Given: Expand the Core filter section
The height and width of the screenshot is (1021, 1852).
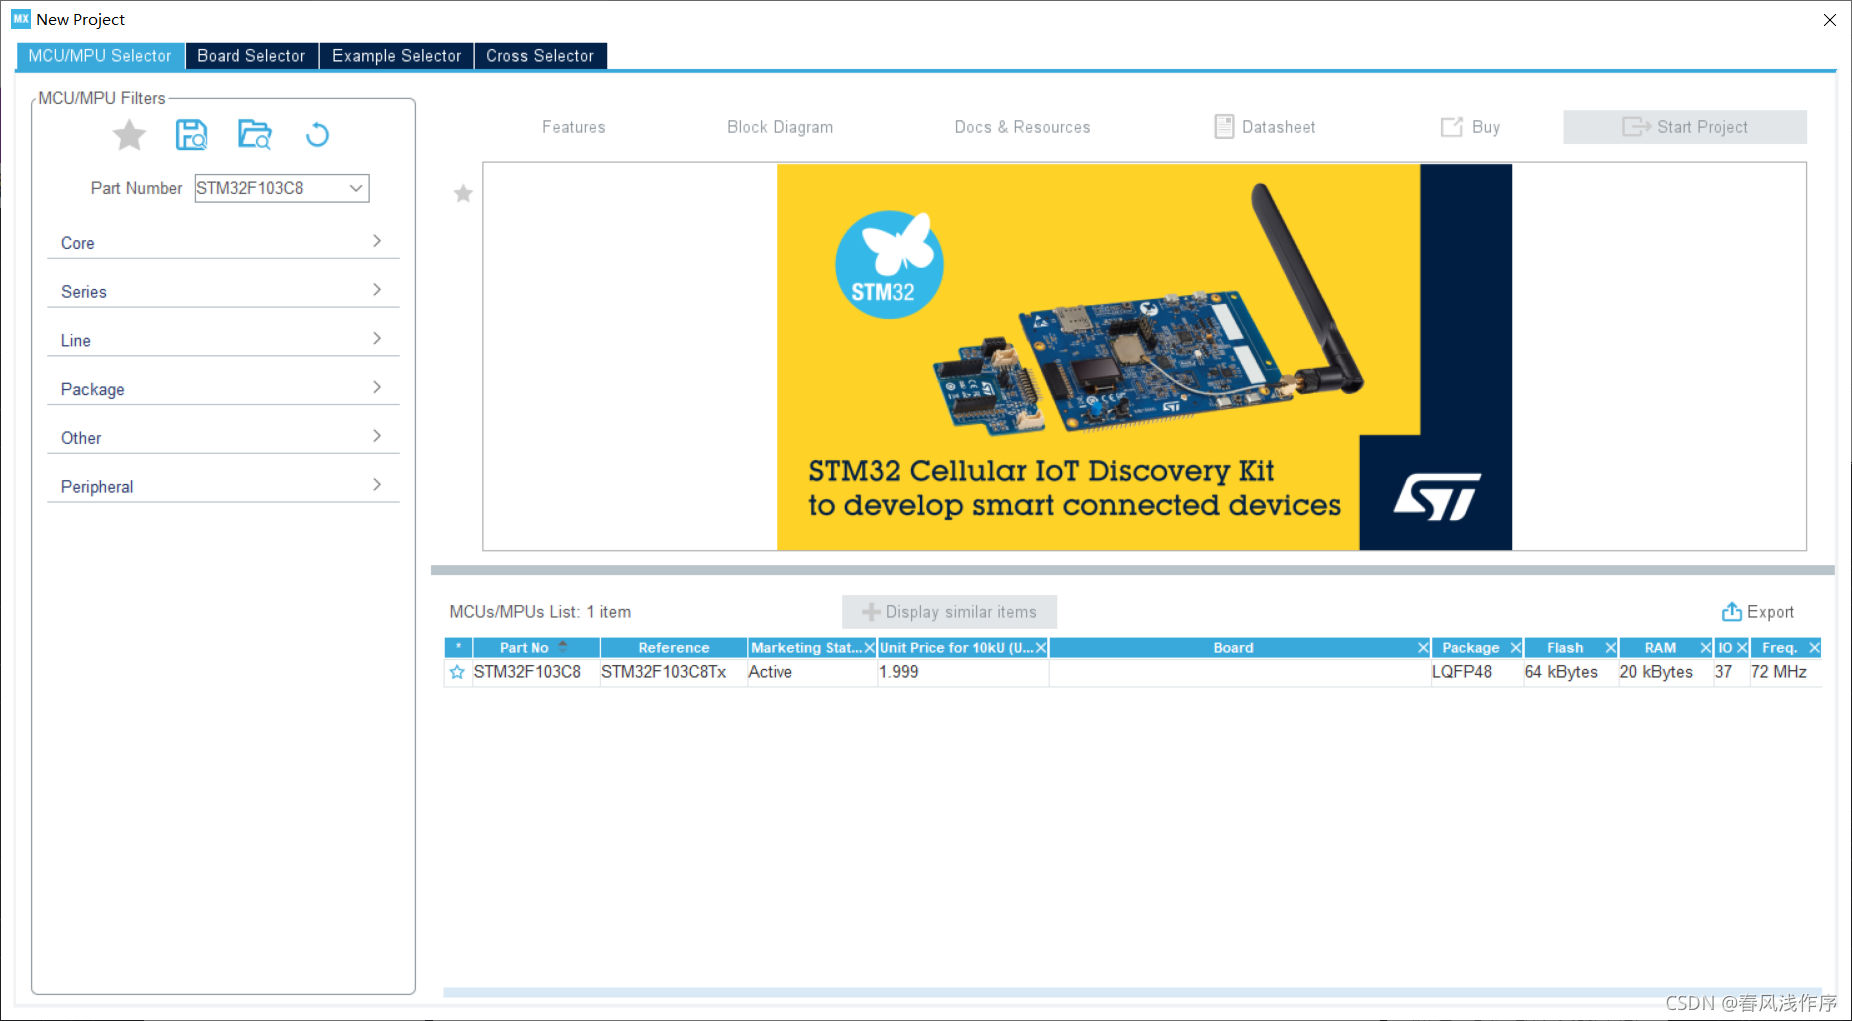Looking at the screenshot, I should click(x=223, y=242).
